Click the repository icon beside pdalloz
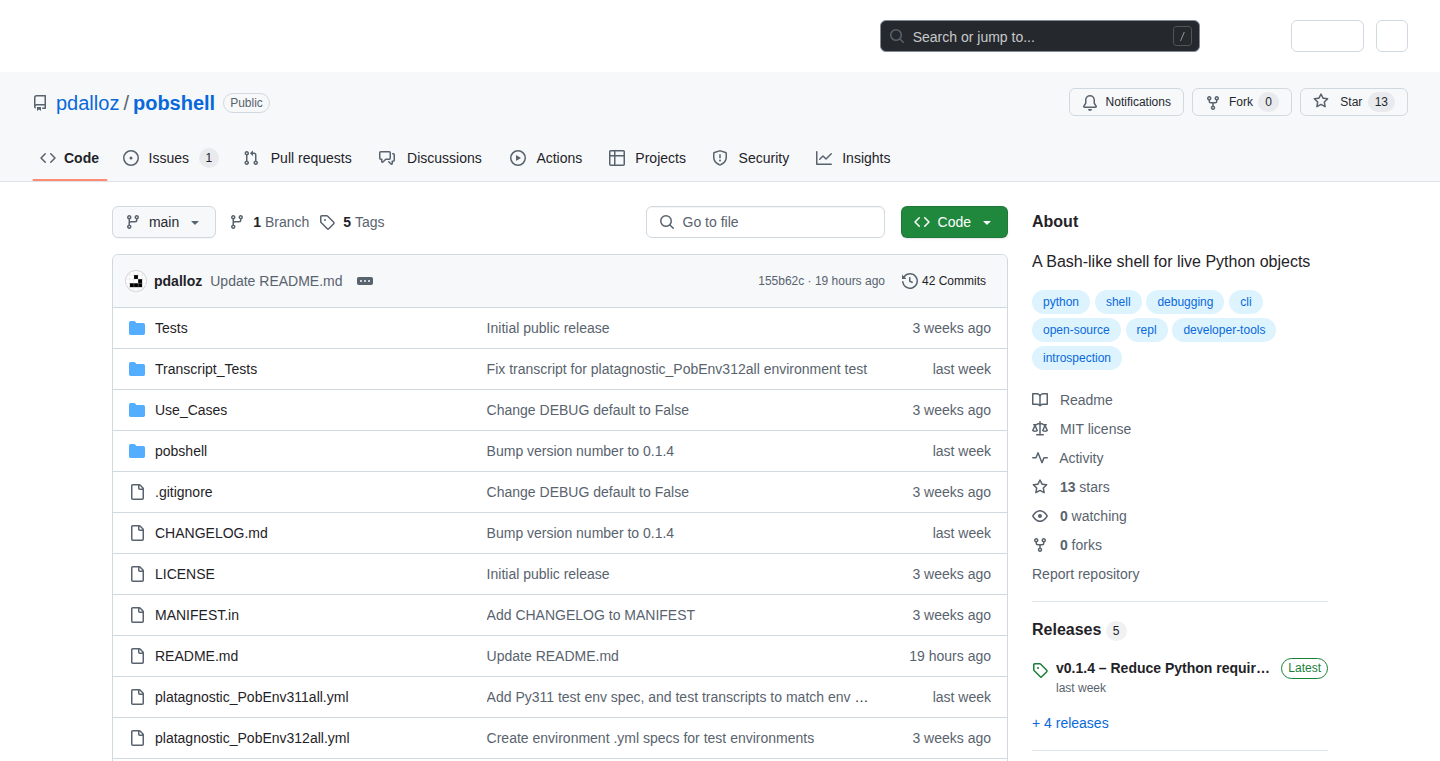This screenshot has width=1440, height=761. tap(40, 103)
